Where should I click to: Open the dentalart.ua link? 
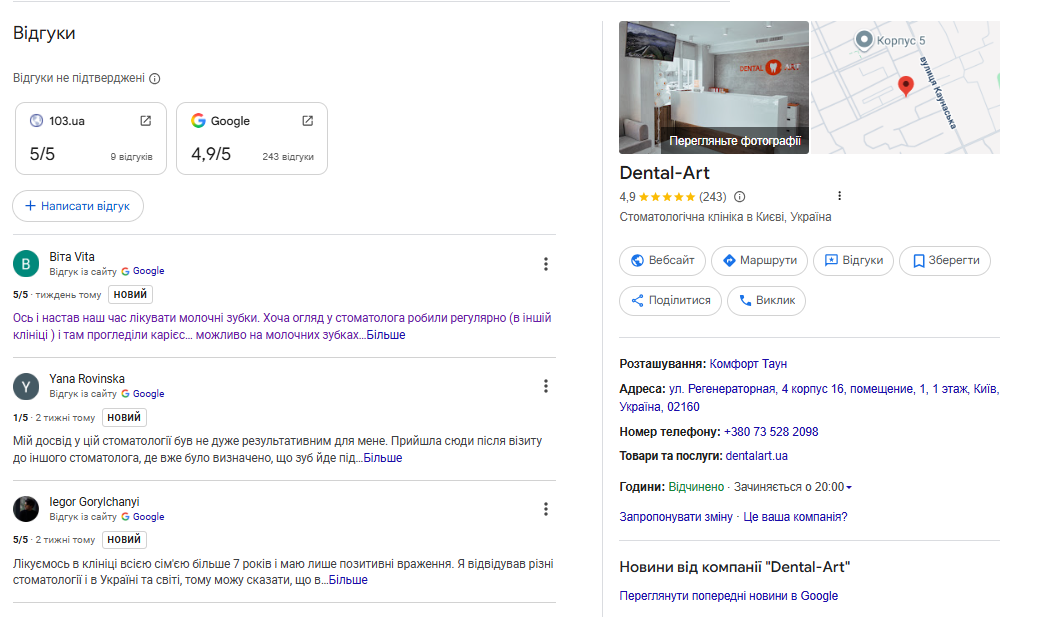pos(757,456)
